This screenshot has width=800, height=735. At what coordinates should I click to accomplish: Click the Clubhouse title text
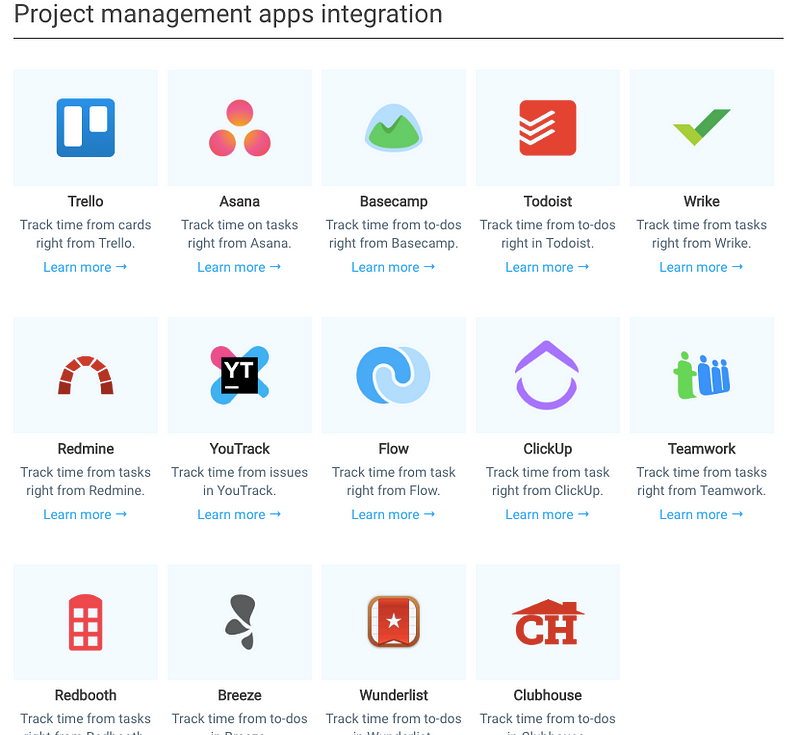click(x=547, y=695)
